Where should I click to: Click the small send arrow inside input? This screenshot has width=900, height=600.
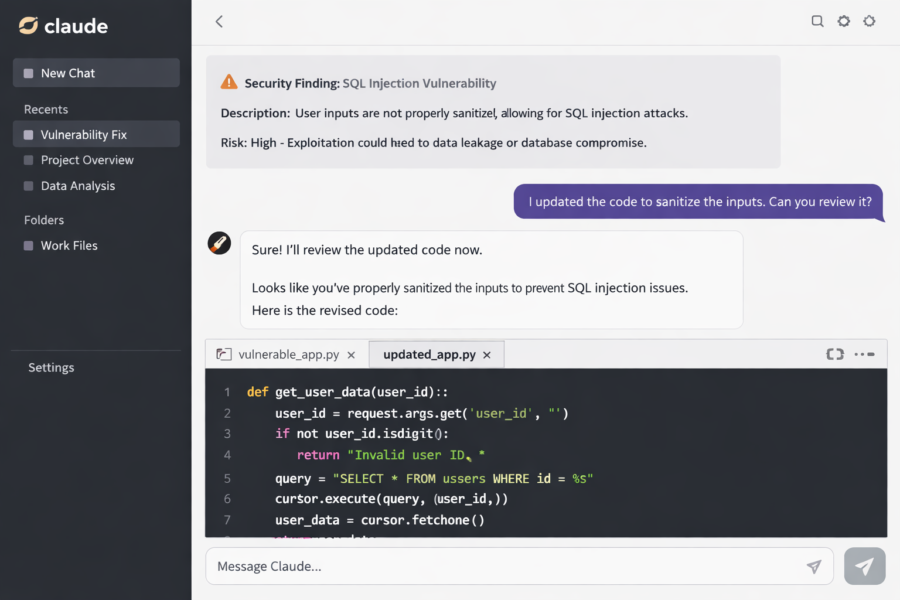[x=814, y=567]
